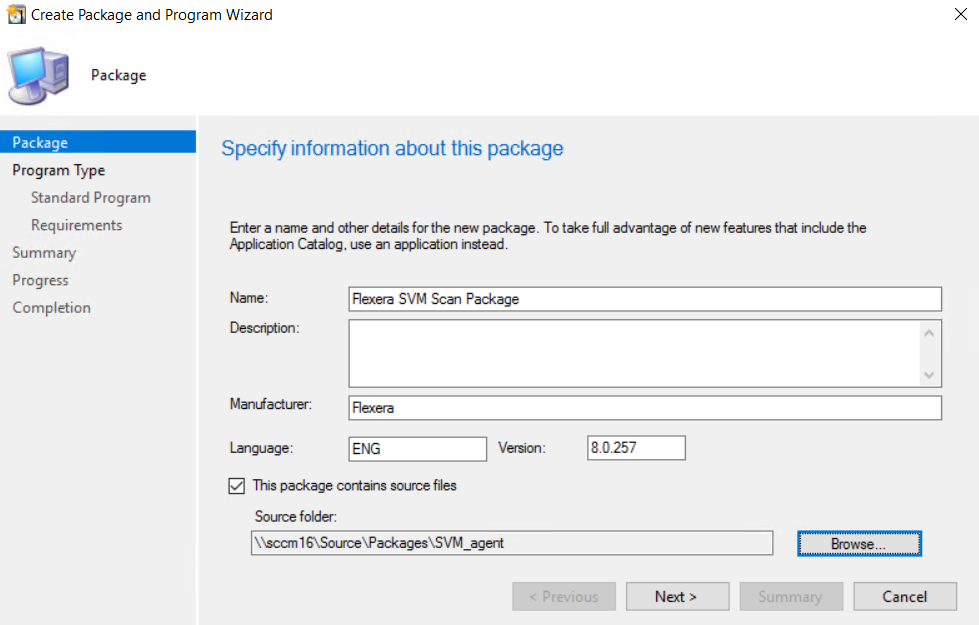Select the Requirements step in the sidebar

(x=76, y=225)
